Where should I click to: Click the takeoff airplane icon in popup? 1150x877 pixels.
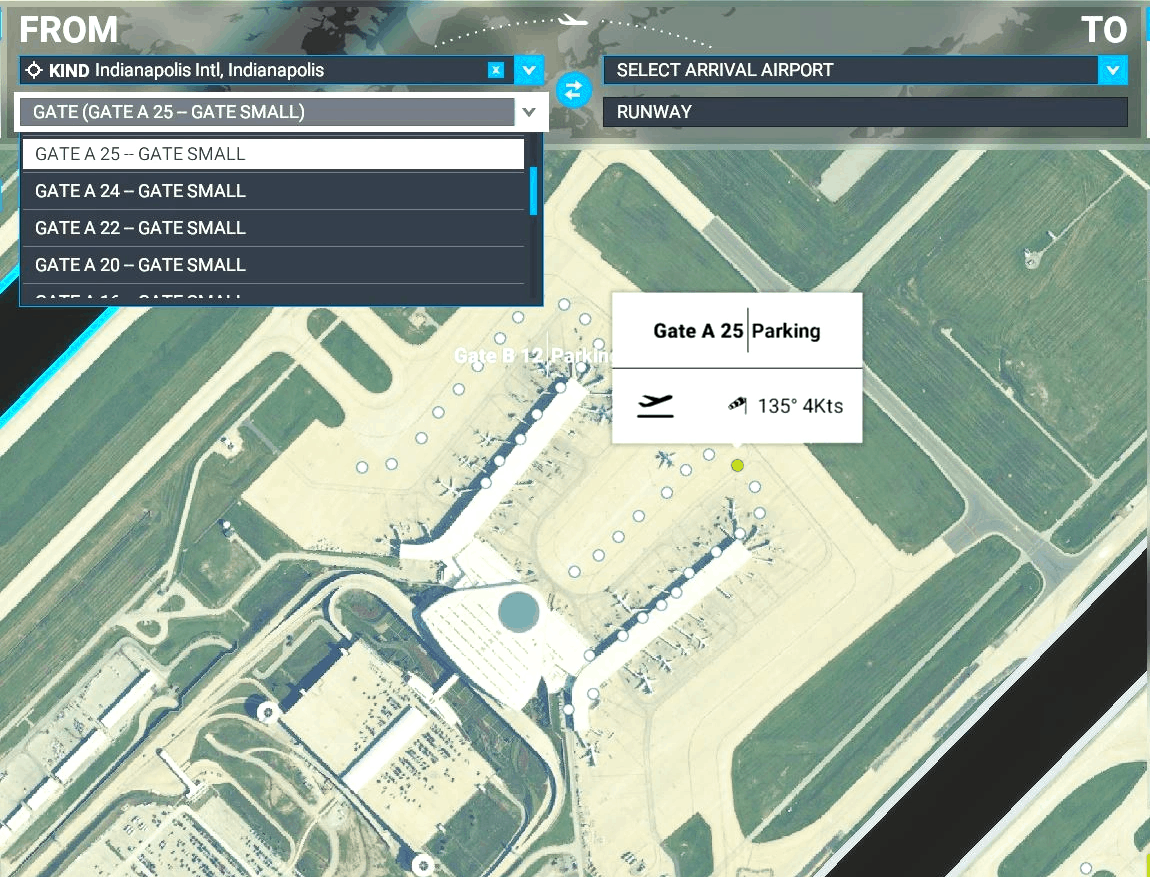[655, 405]
